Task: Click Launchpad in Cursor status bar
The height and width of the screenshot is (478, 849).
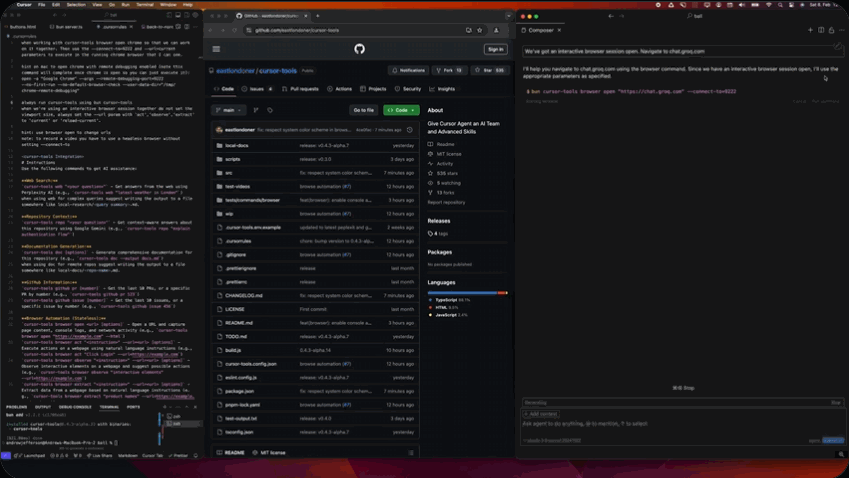Action: pos(31,456)
